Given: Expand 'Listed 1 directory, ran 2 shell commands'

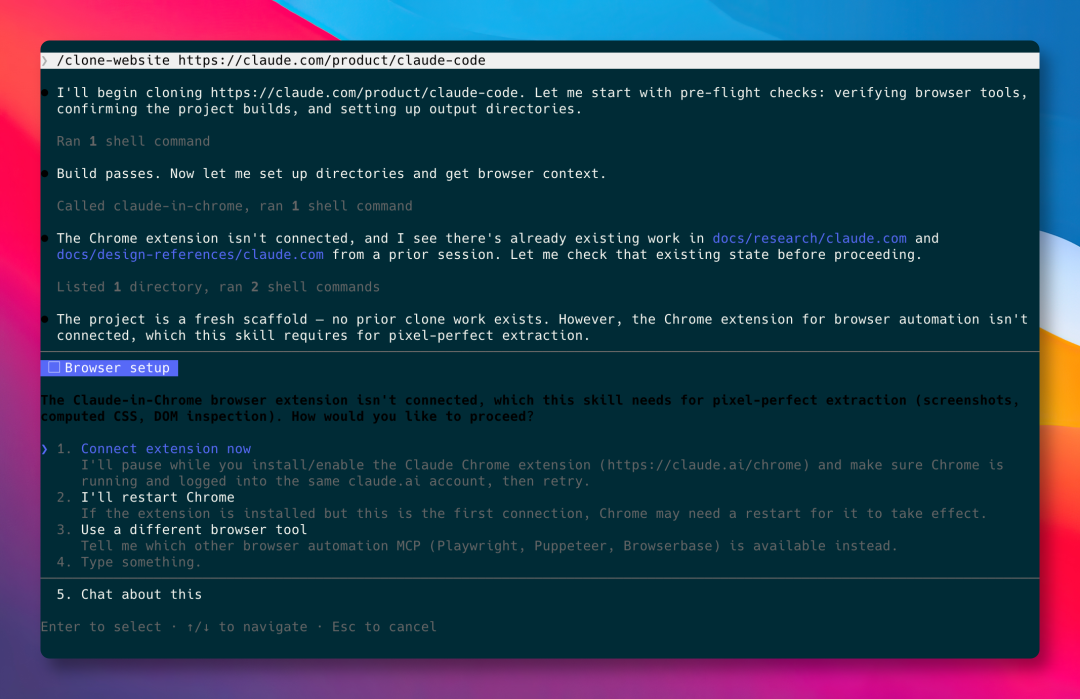Looking at the screenshot, I should (x=218, y=287).
